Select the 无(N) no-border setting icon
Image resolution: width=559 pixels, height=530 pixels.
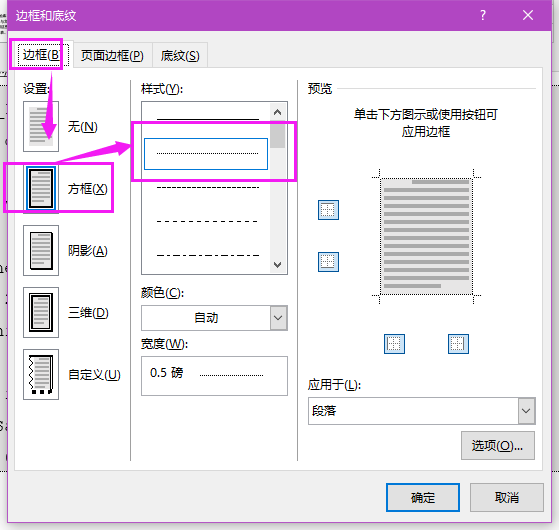click(x=41, y=127)
